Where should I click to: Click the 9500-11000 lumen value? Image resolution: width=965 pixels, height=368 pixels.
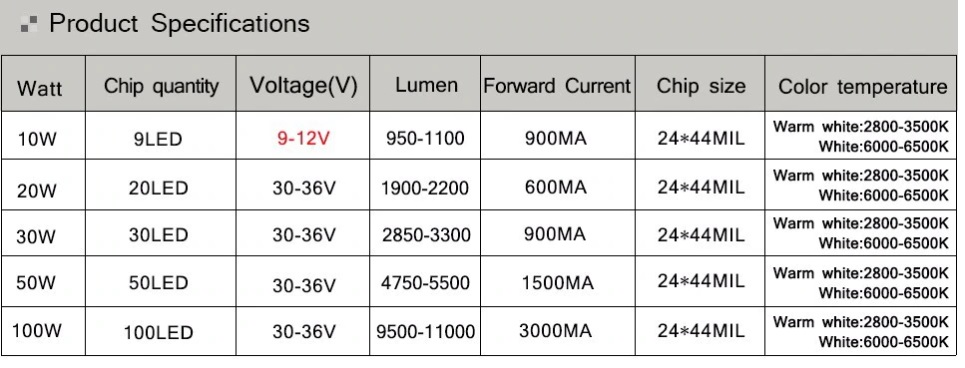coord(426,332)
